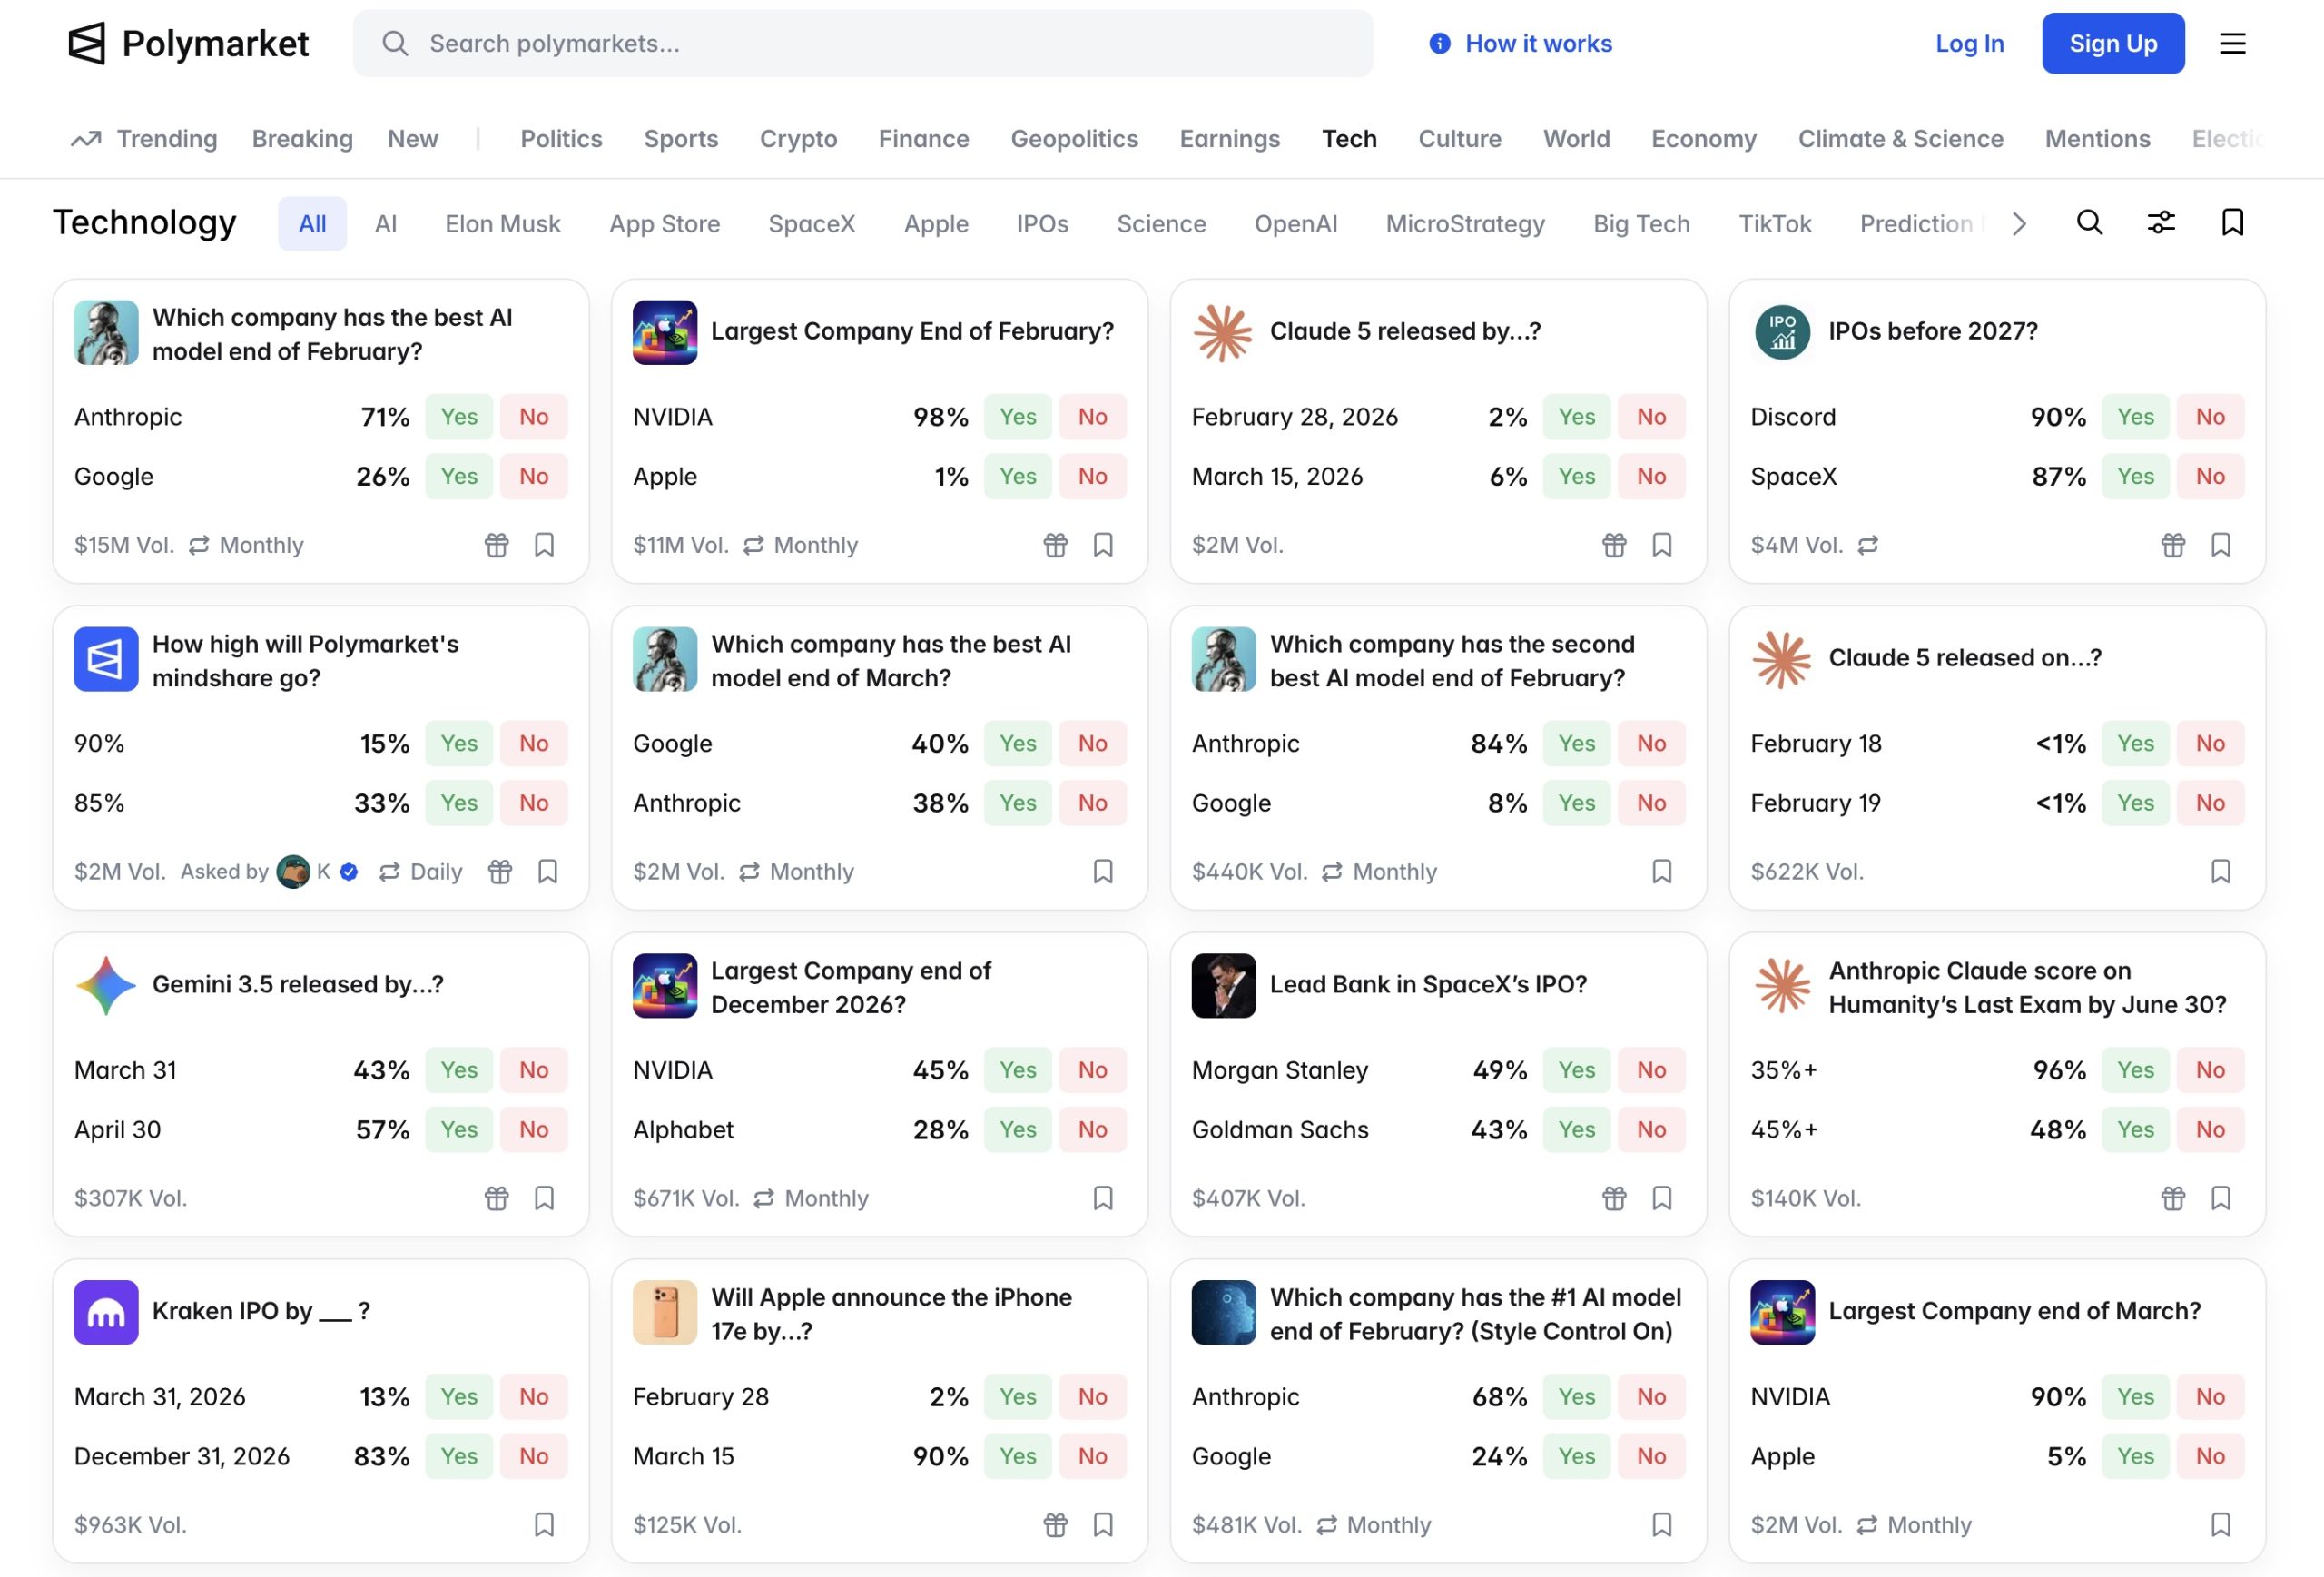Expand more topic filters with right chevron

2019,223
